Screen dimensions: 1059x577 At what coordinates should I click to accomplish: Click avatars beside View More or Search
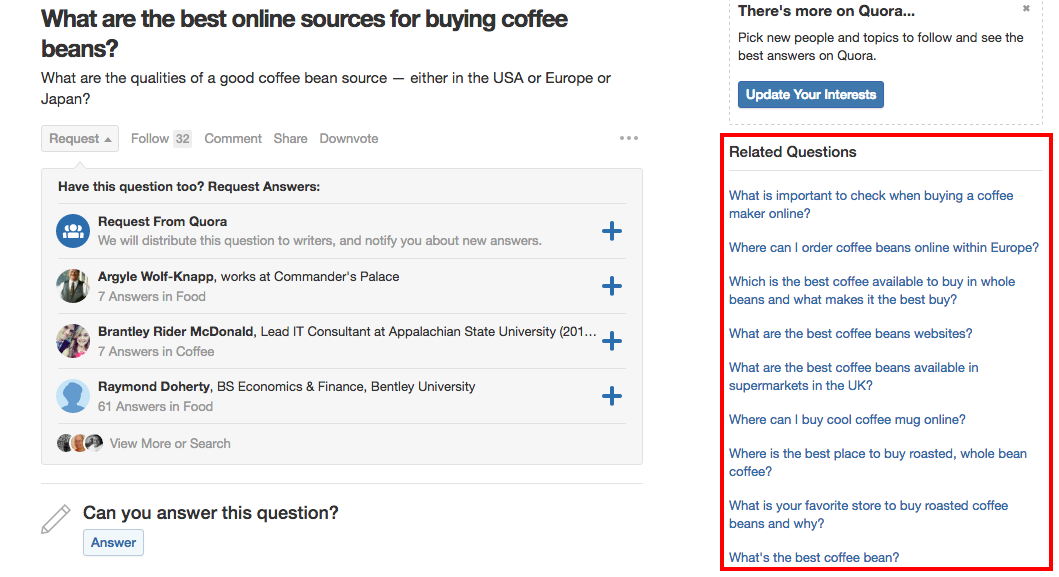pyautogui.click(x=80, y=443)
